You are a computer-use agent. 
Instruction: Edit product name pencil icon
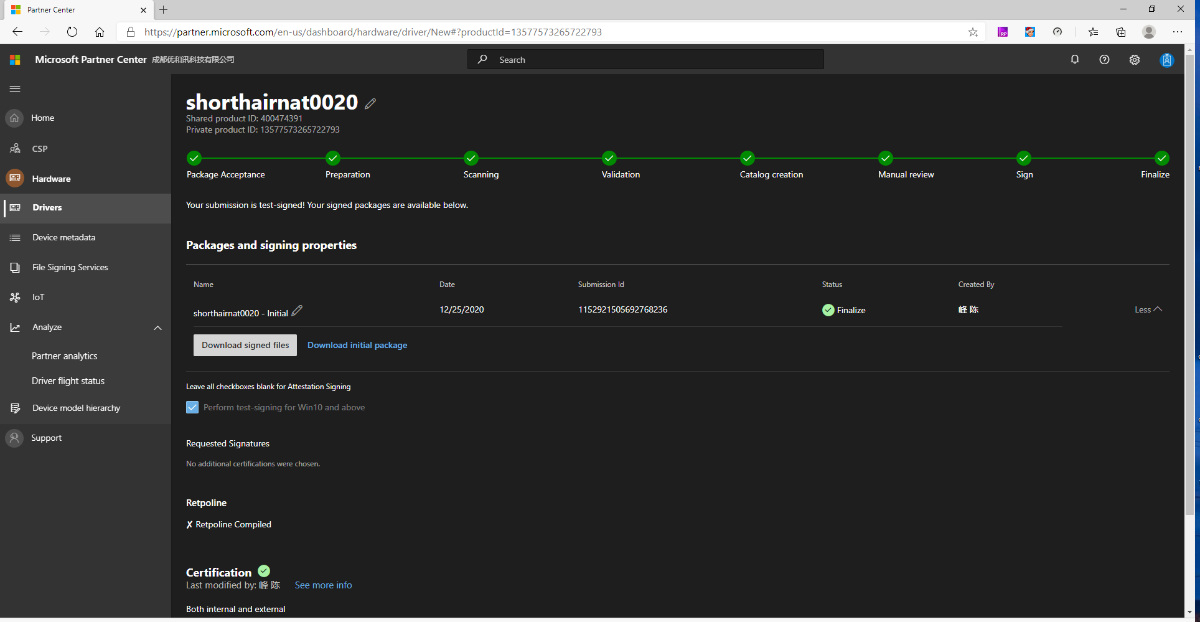(x=371, y=103)
